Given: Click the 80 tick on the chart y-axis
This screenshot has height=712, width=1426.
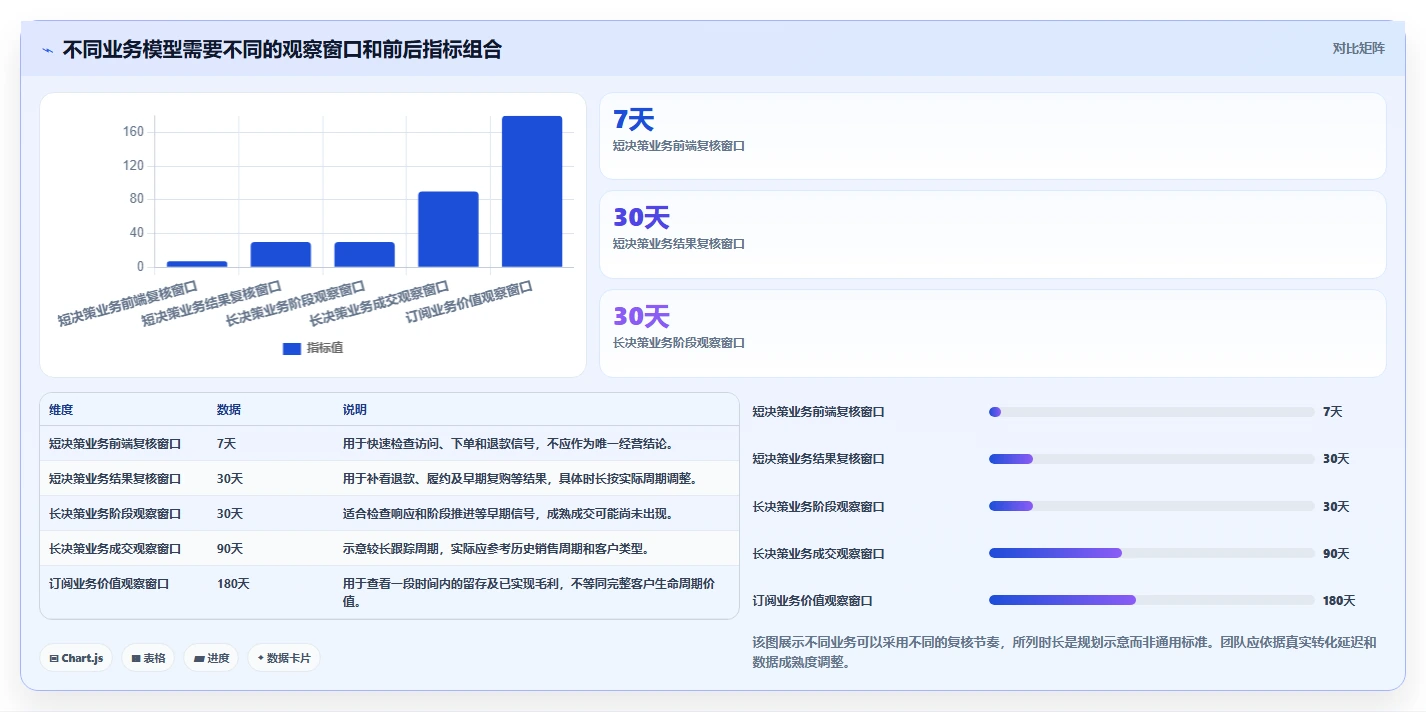Looking at the screenshot, I should 137,199.
